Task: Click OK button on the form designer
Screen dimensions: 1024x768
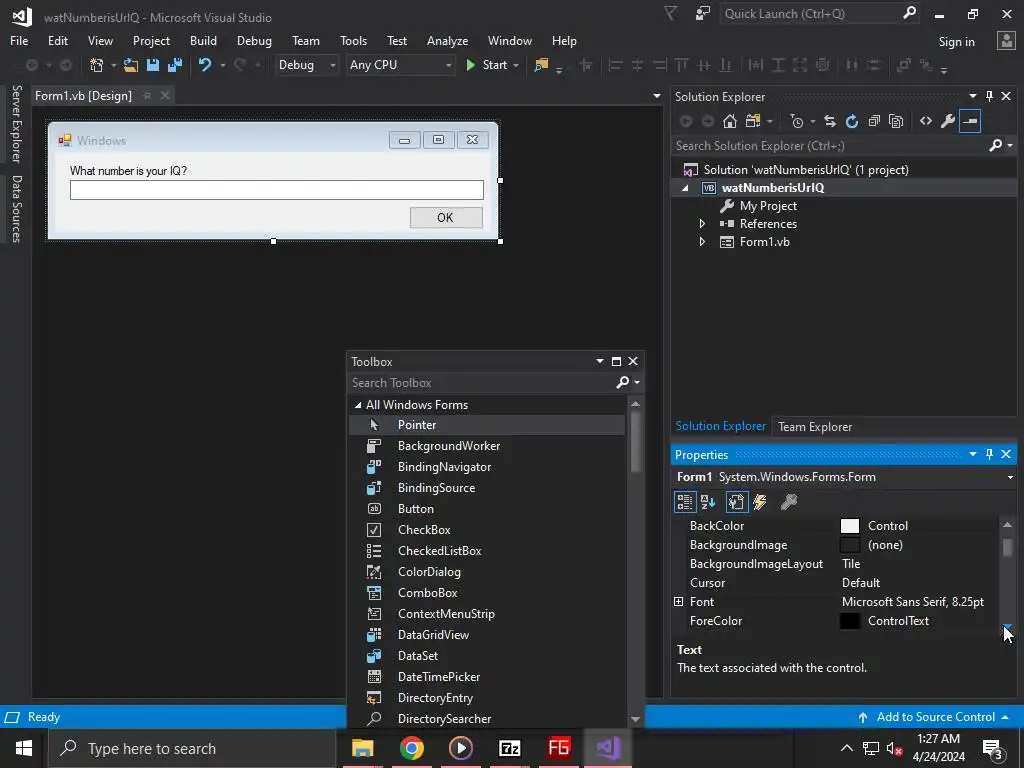Action: (446, 217)
